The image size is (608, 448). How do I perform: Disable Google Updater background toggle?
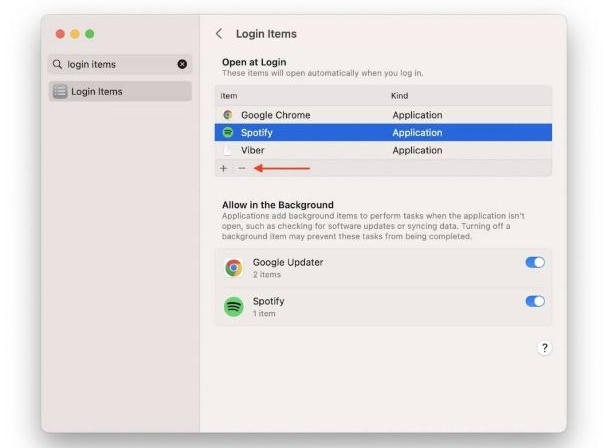(535, 263)
